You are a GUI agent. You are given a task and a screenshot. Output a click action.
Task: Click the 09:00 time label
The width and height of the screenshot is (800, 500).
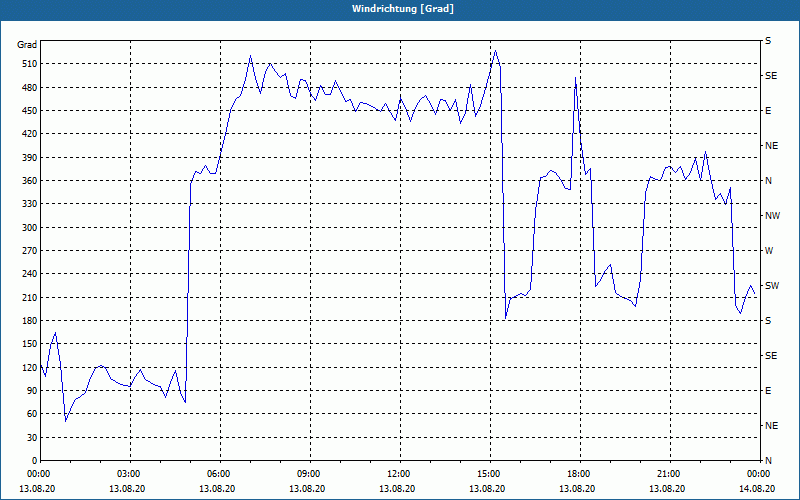click(307, 474)
